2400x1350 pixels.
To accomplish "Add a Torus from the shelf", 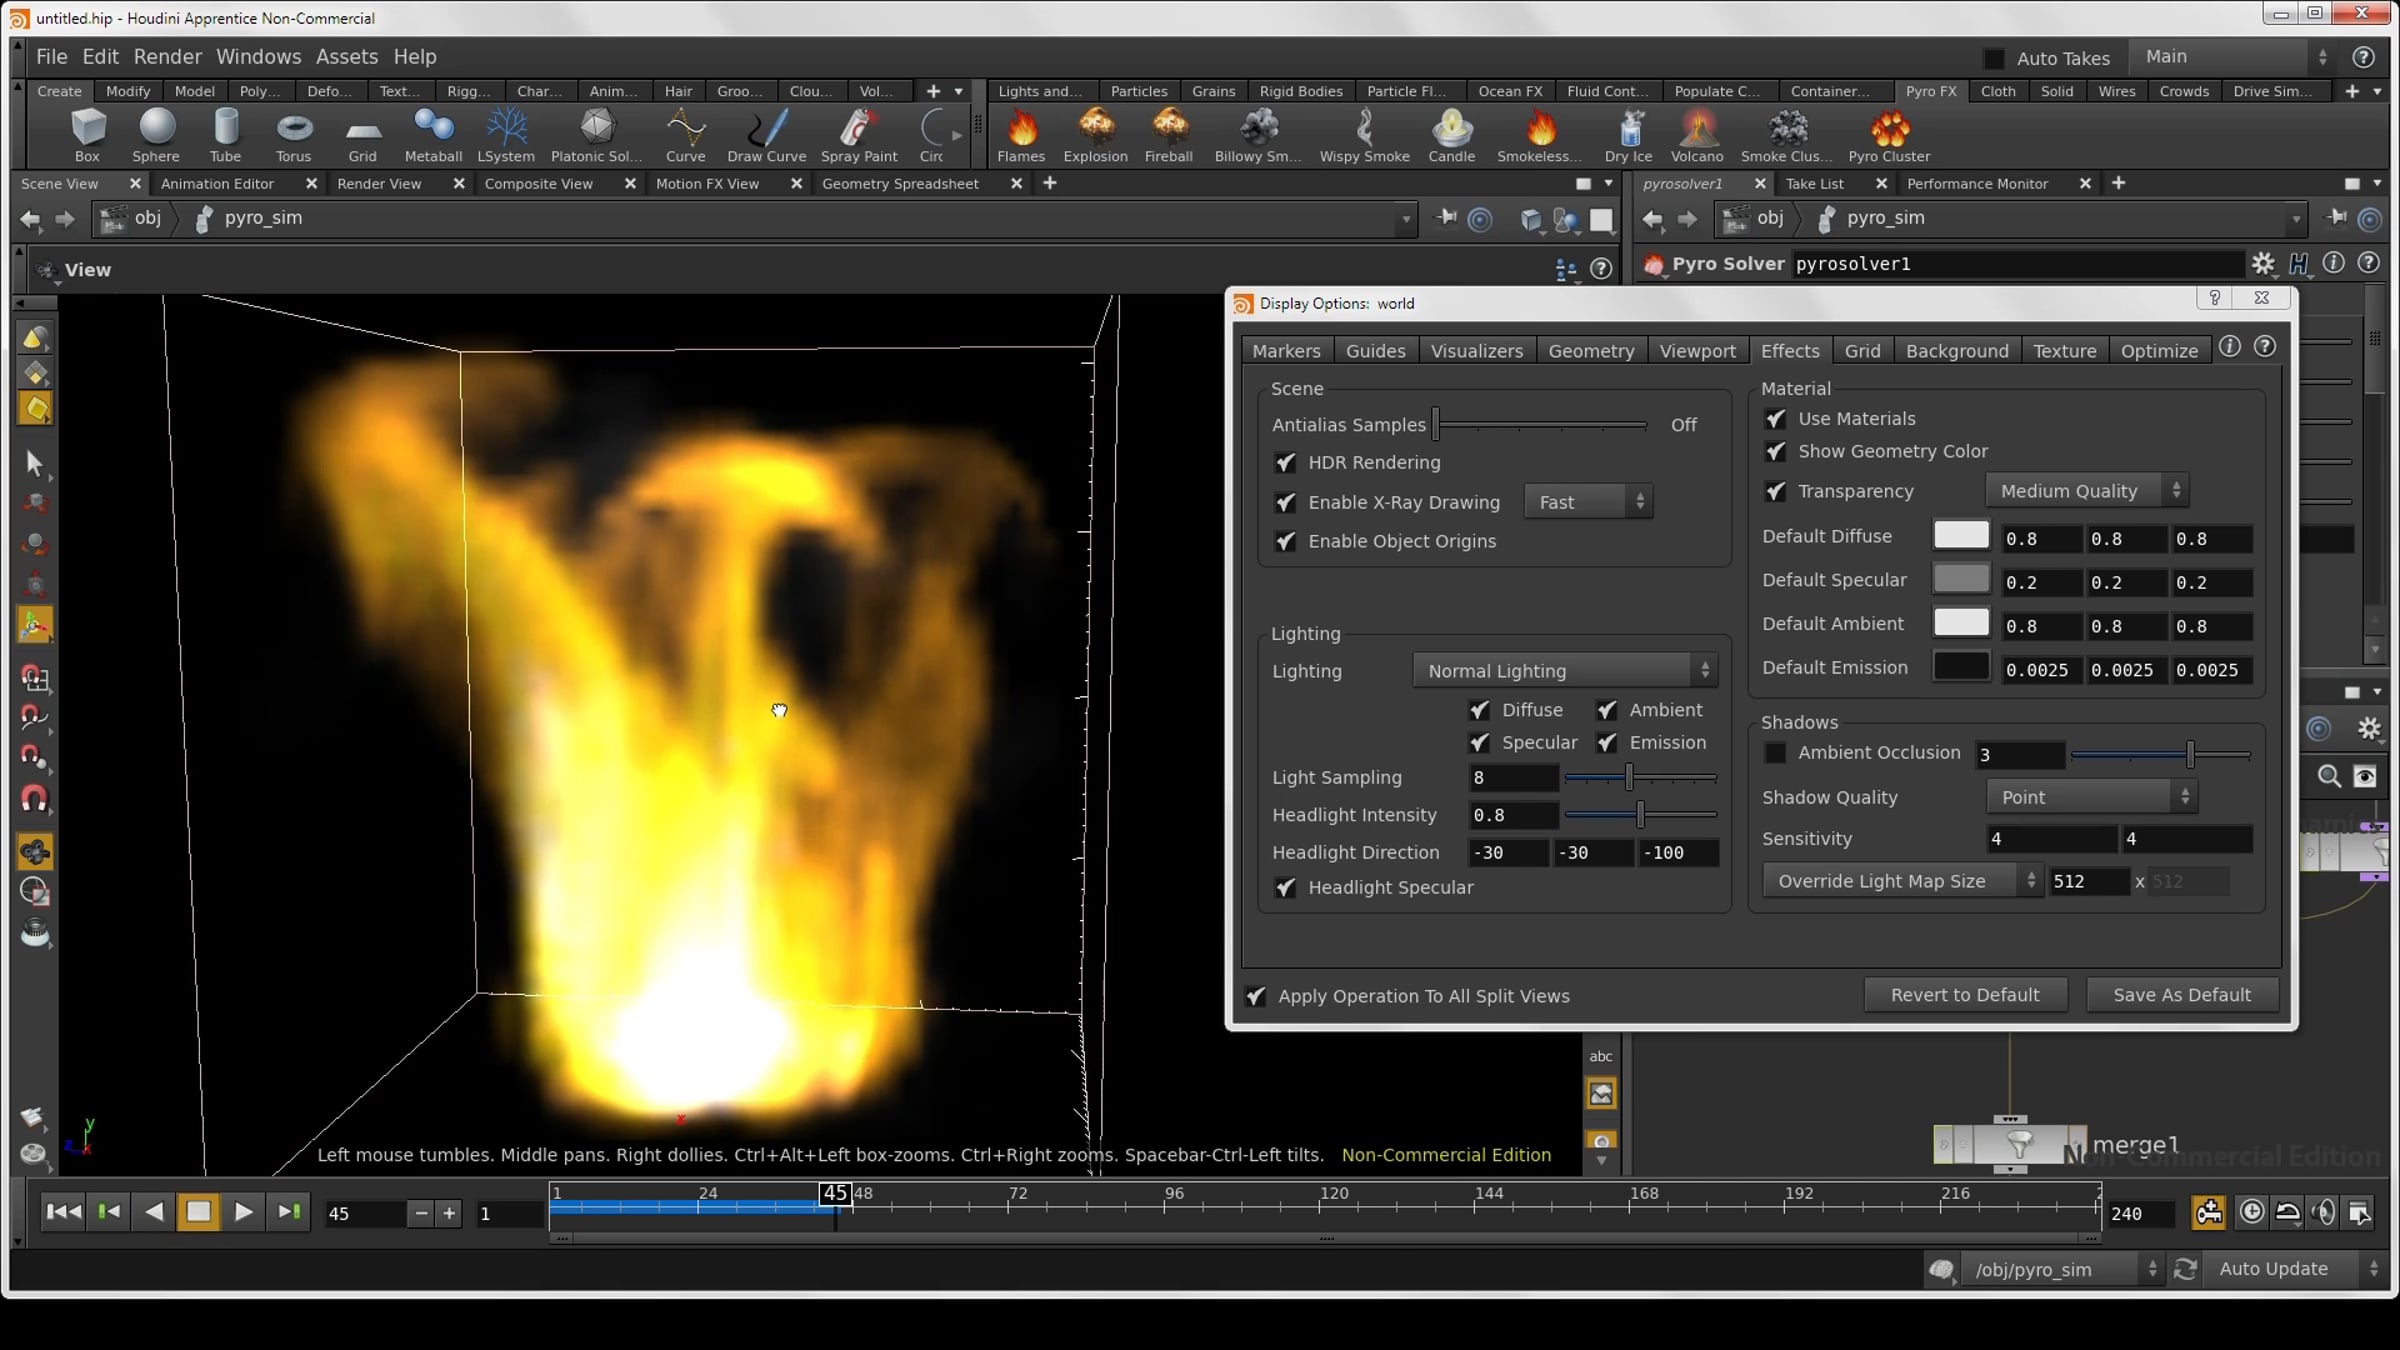I will (x=294, y=135).
